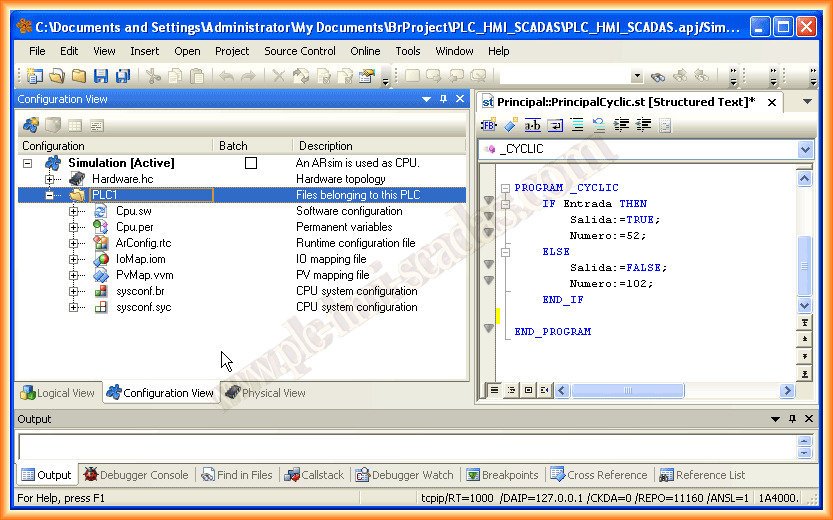Screen dimensions: 833x520
Task: Pin the Configuration View panel
Action: [x=444, y=99]
